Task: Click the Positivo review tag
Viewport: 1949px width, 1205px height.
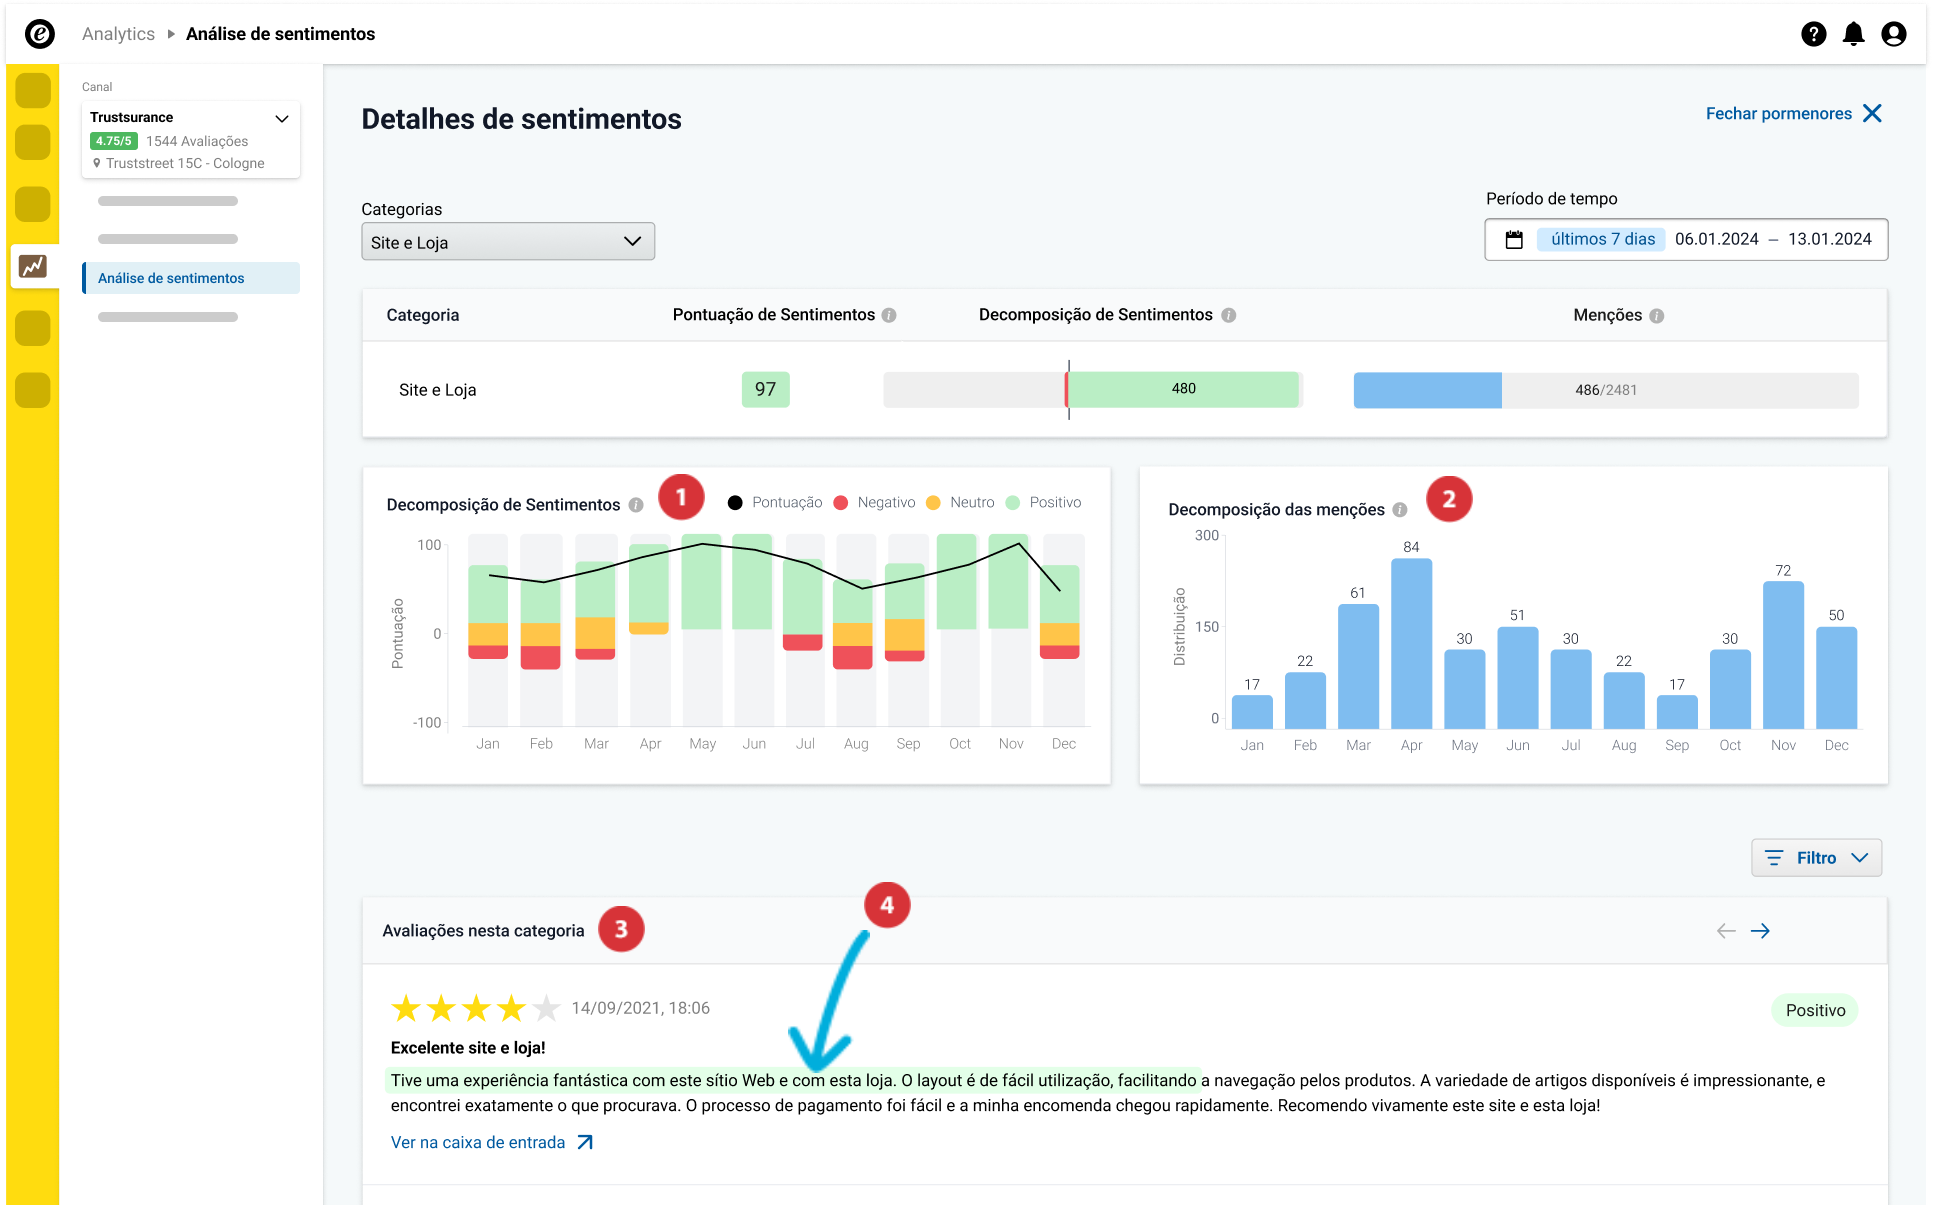Action: pyautogui.click(x=1815, y=1010)
